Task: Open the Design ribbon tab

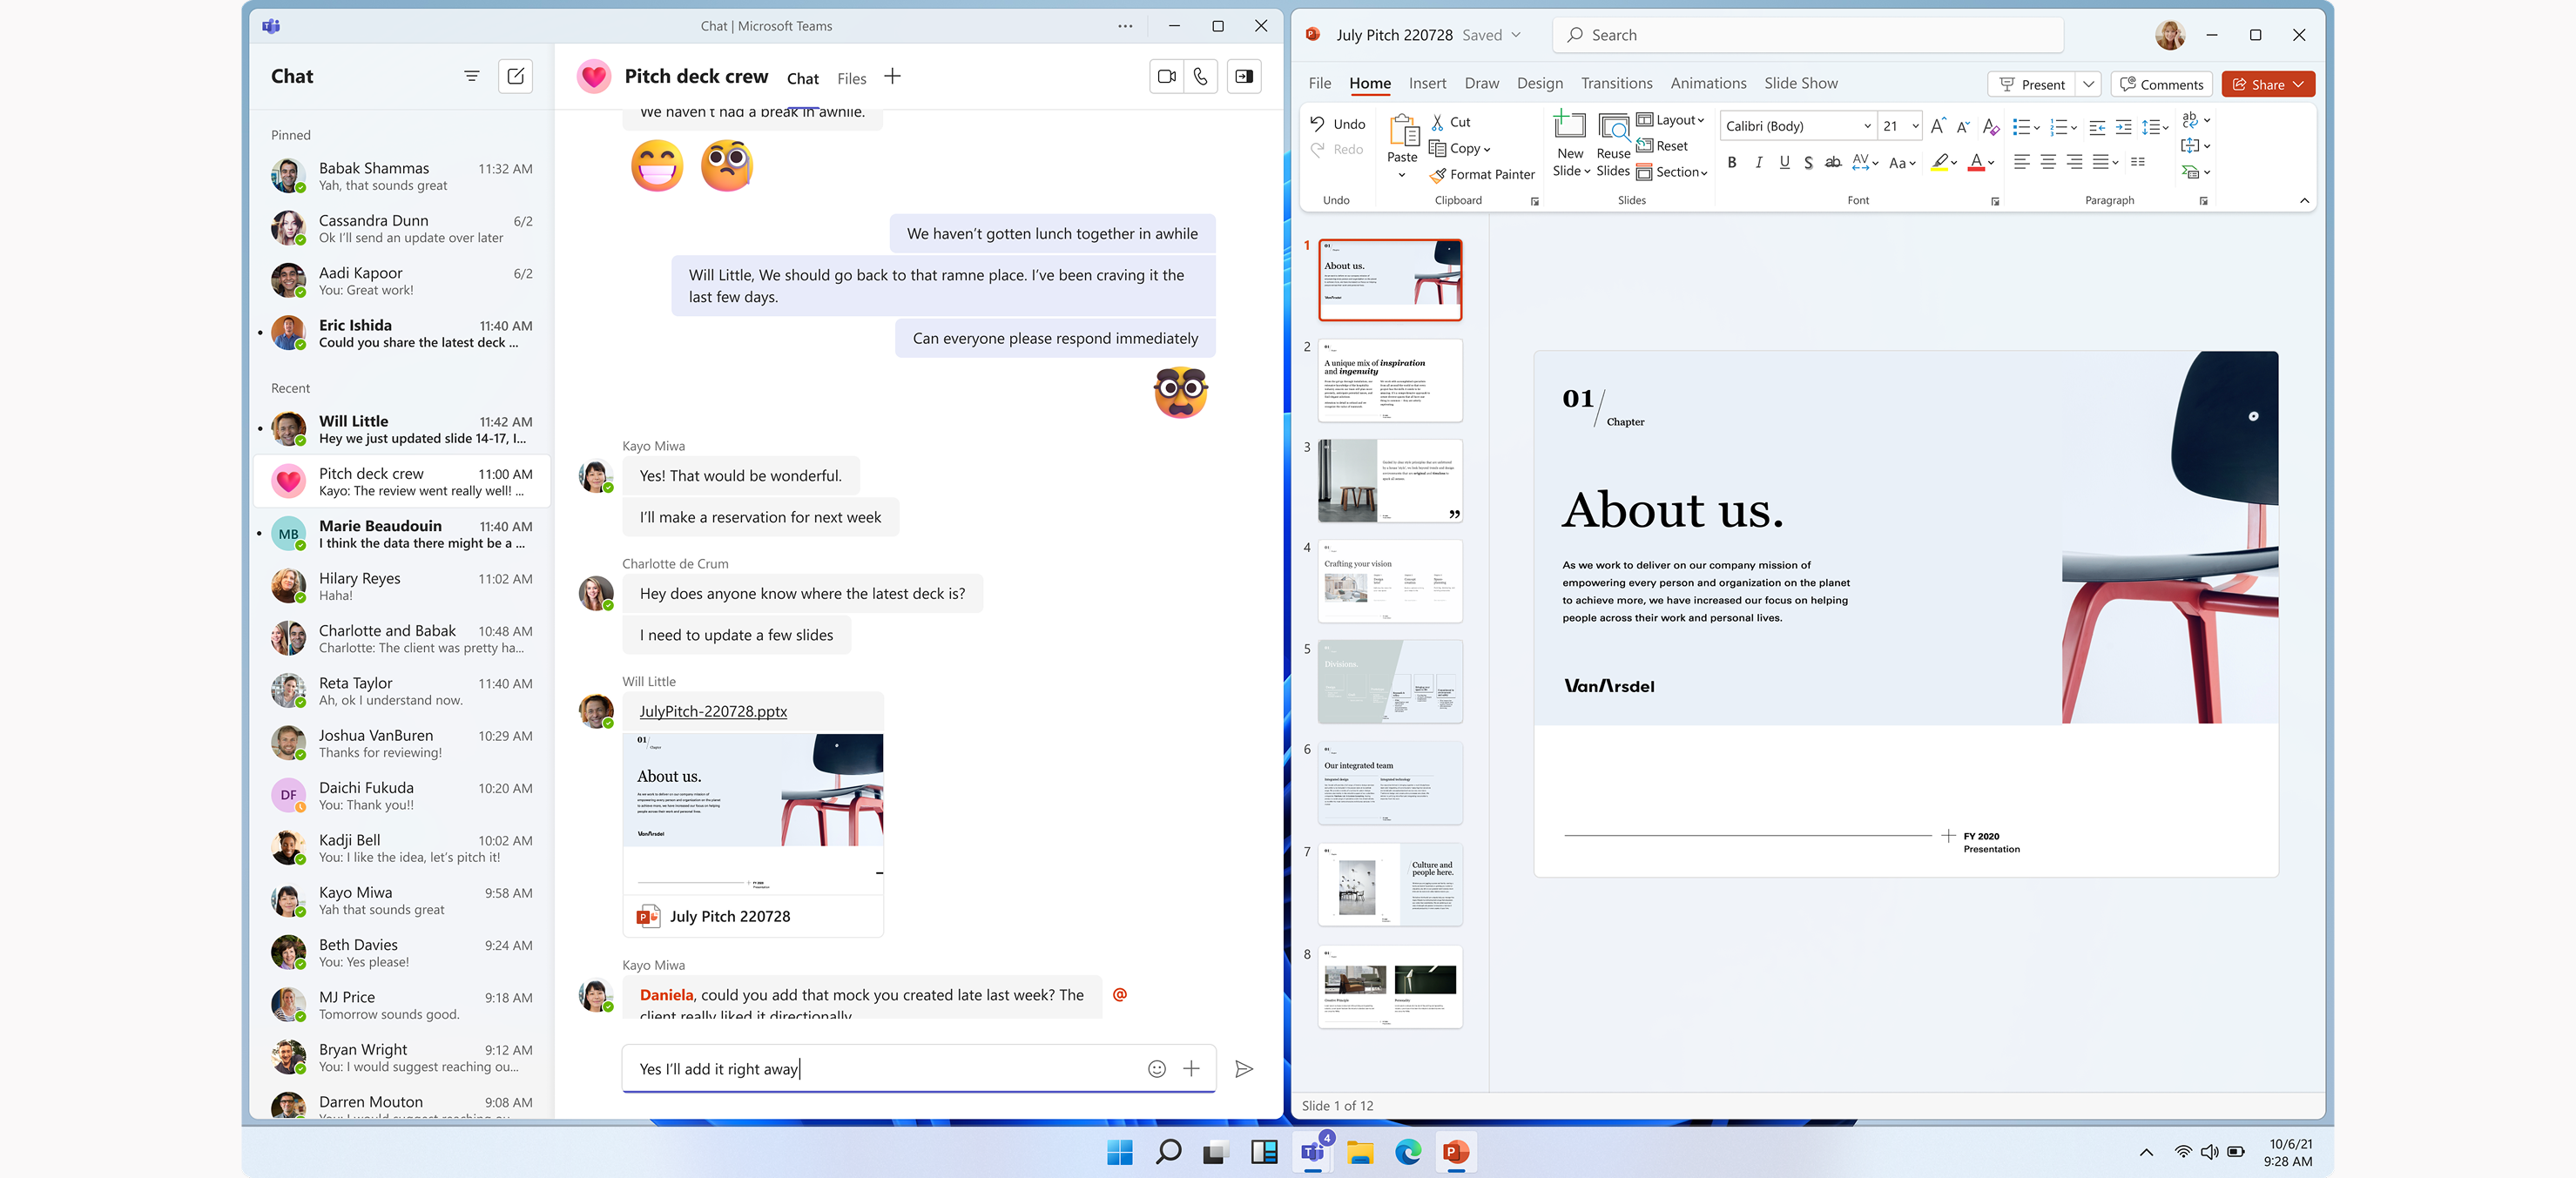Action: (1539, 83)
